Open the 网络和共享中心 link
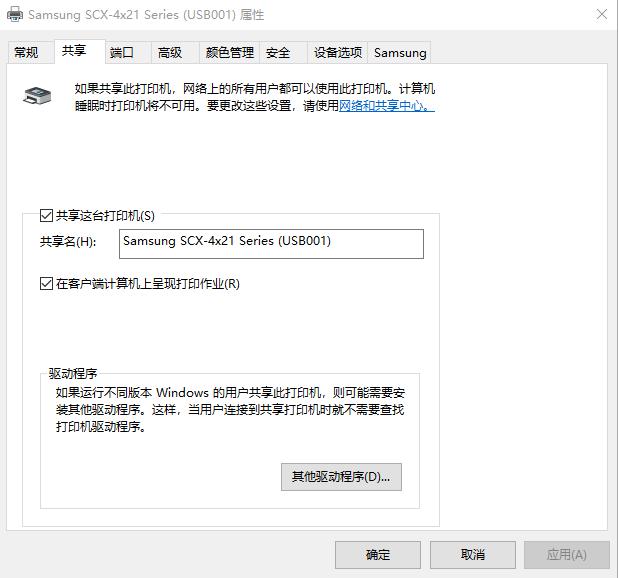This screenshot has width=618, height=578. [x=387, y=106]
